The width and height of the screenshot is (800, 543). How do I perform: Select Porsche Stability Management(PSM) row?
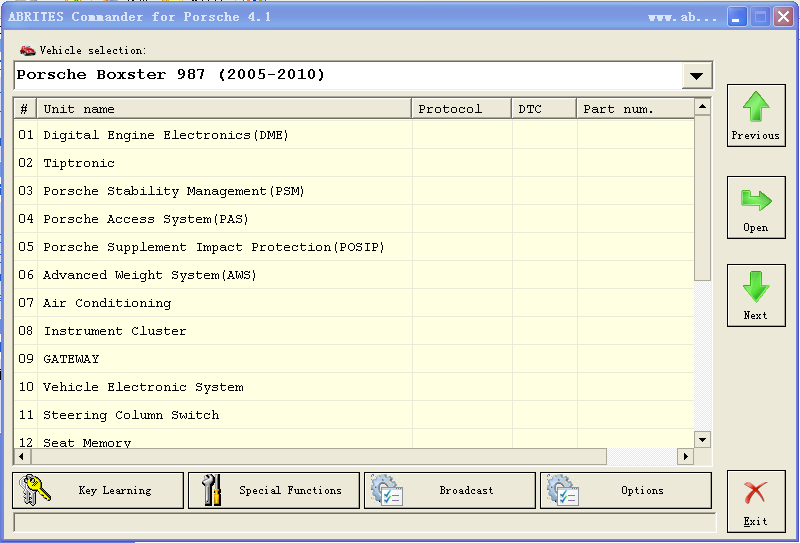point(354,191)
